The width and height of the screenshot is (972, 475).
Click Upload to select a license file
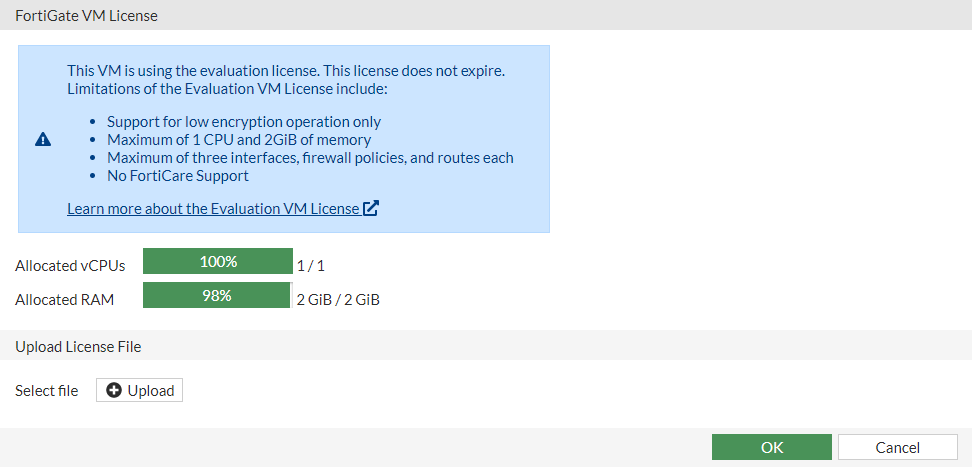(x=140, y=391)
